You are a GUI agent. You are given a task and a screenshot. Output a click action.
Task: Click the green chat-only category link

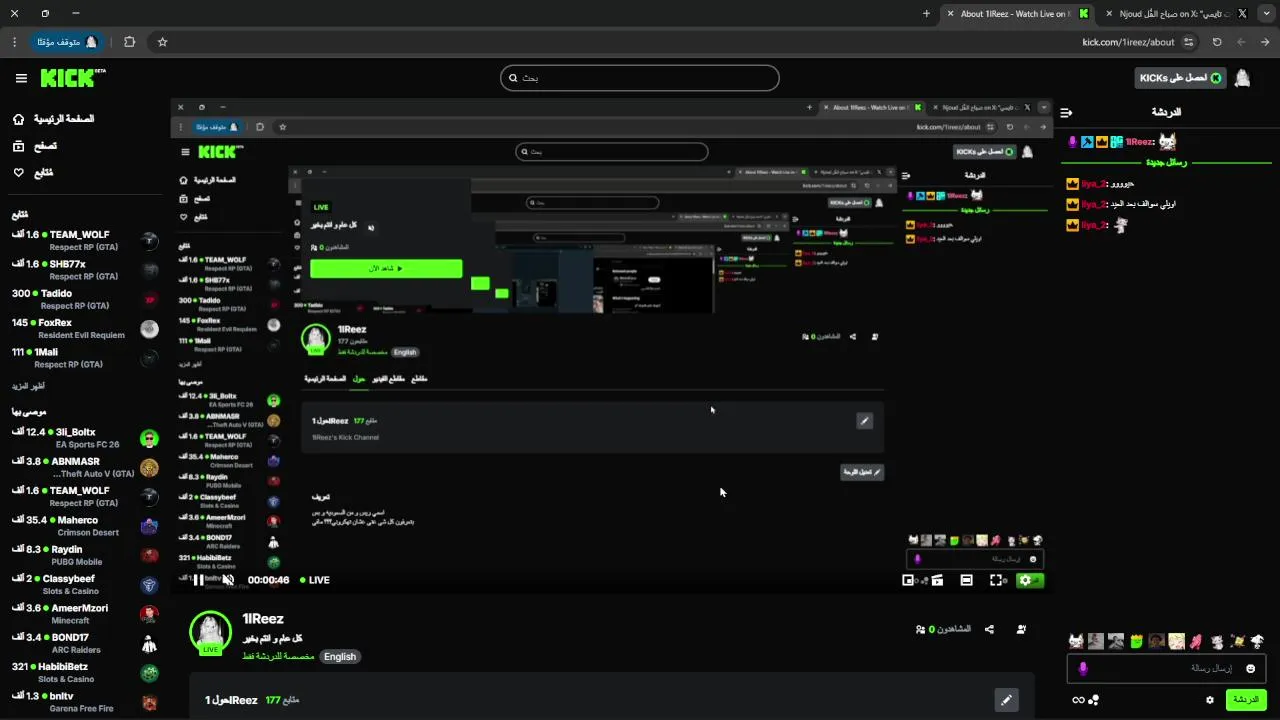click(x=278, y=657)
